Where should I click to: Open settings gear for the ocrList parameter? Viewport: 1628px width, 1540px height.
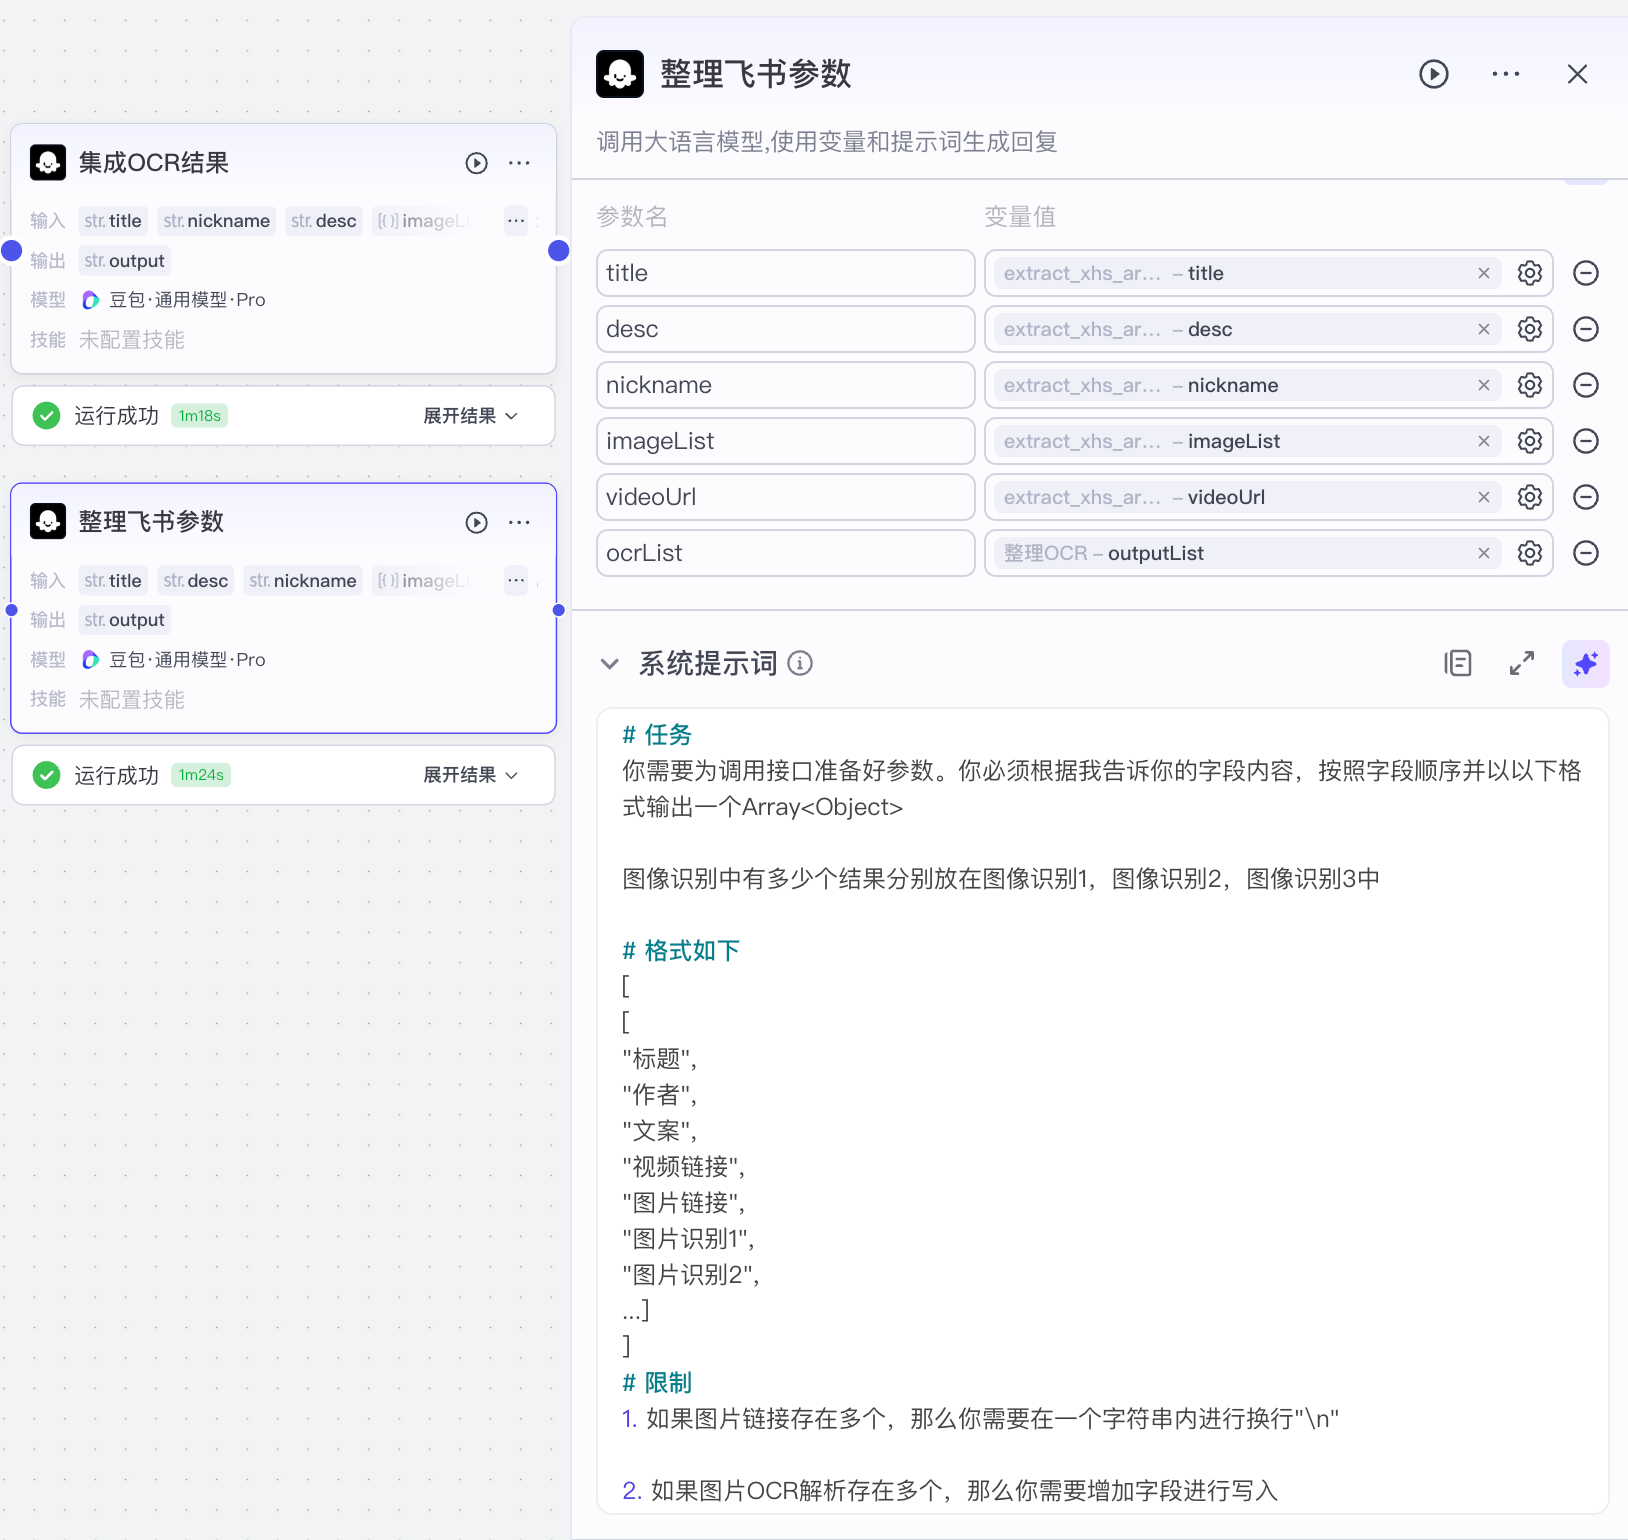(1530, 552)
